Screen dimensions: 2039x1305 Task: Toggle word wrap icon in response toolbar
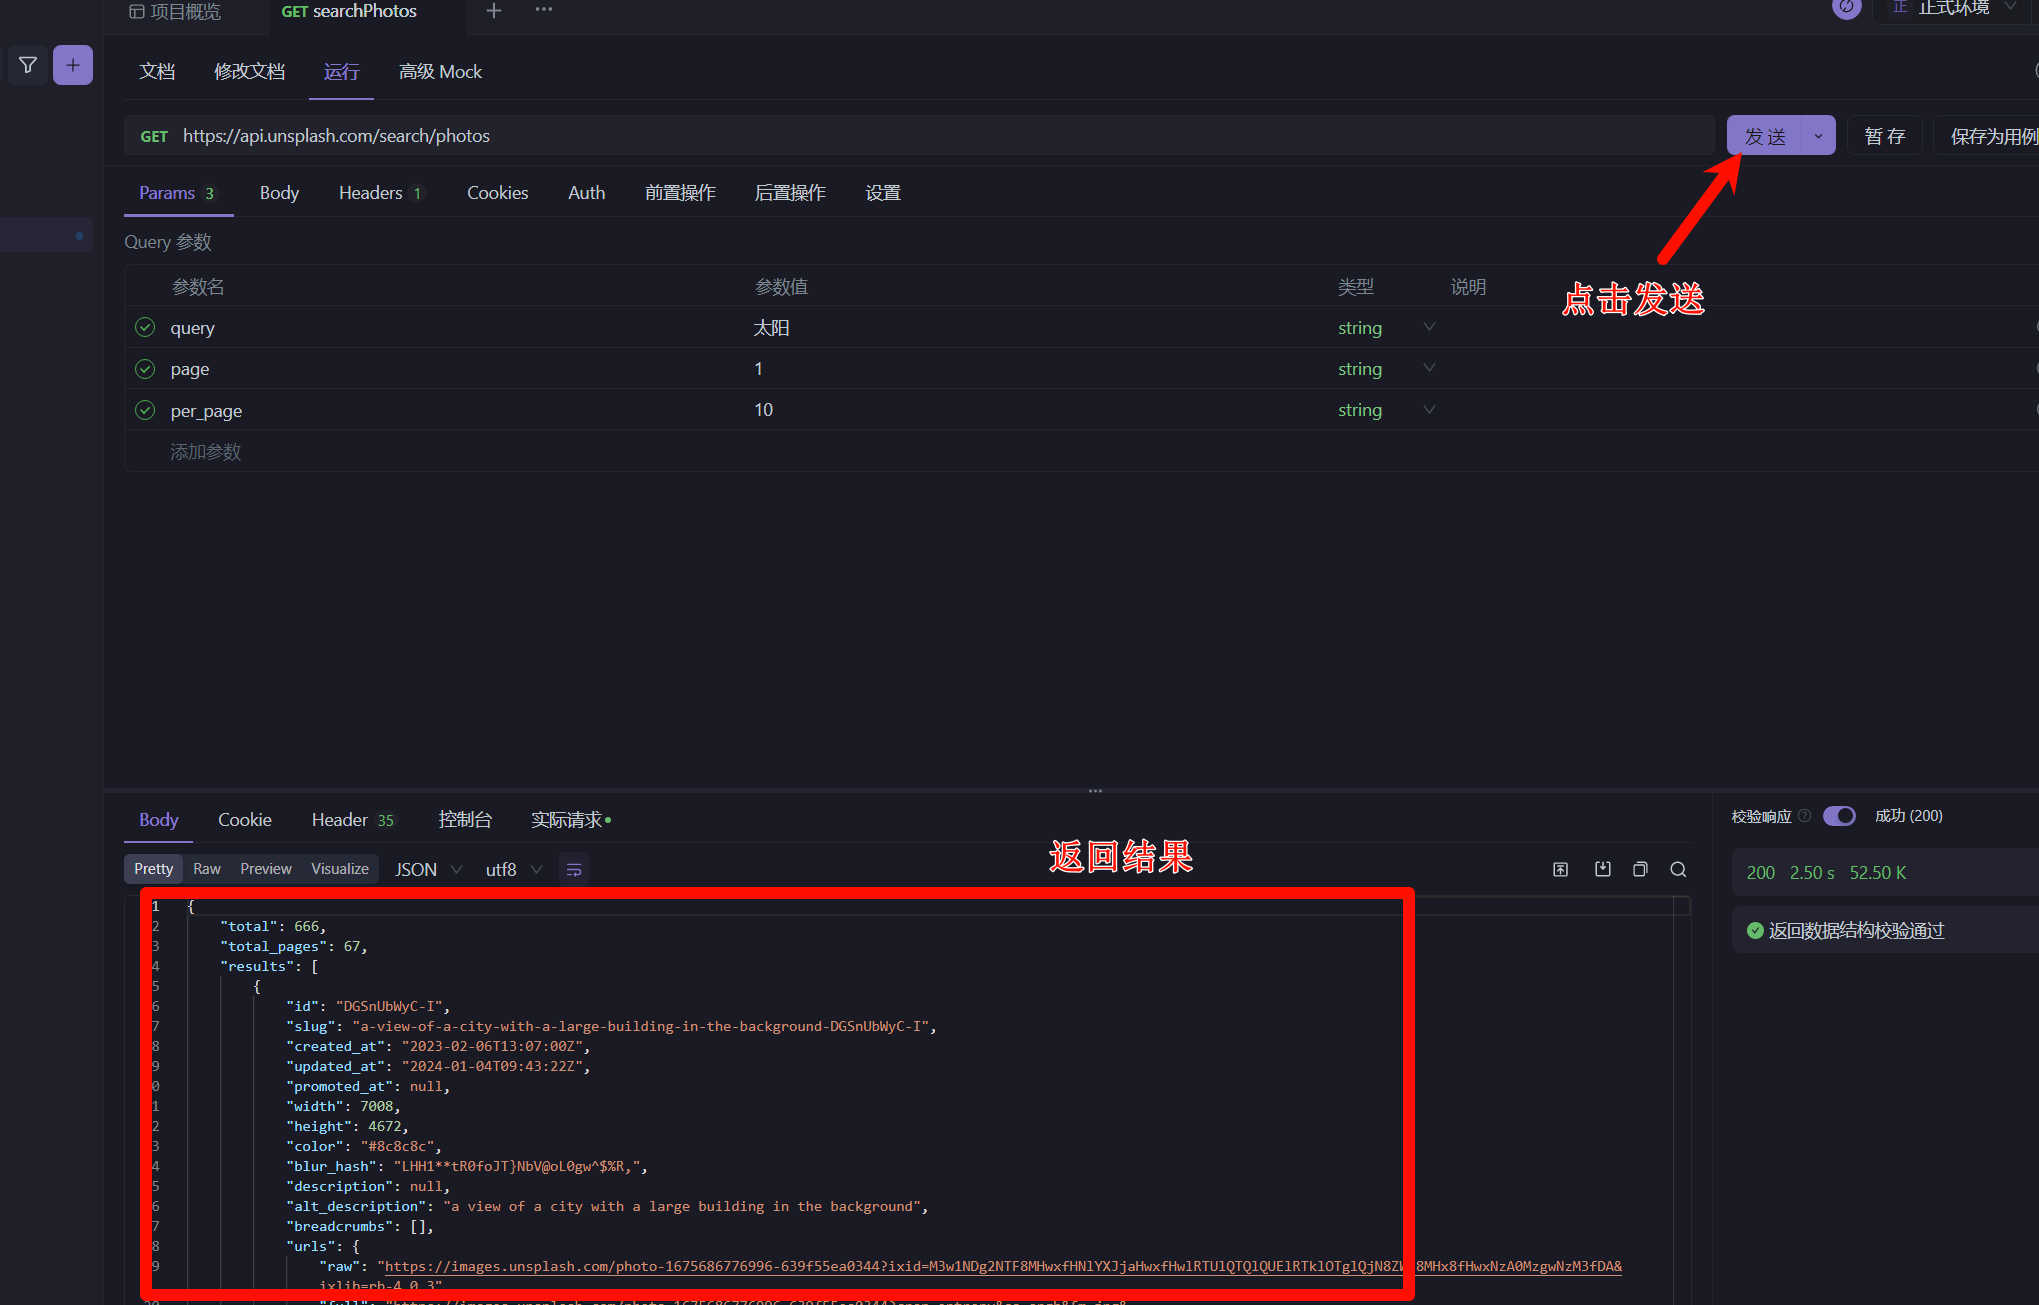pos(574,870)
